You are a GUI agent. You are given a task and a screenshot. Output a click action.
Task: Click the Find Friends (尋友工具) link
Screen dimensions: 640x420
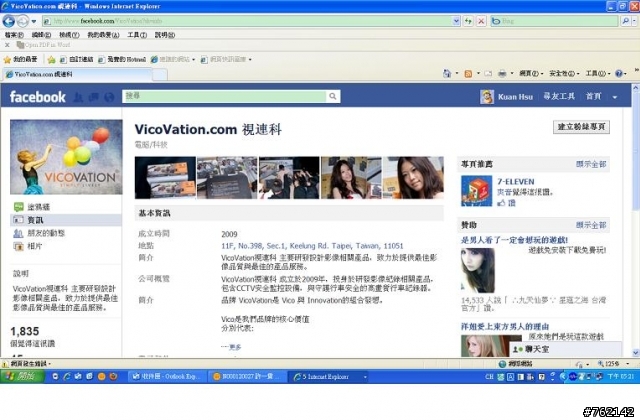(559, 96)
